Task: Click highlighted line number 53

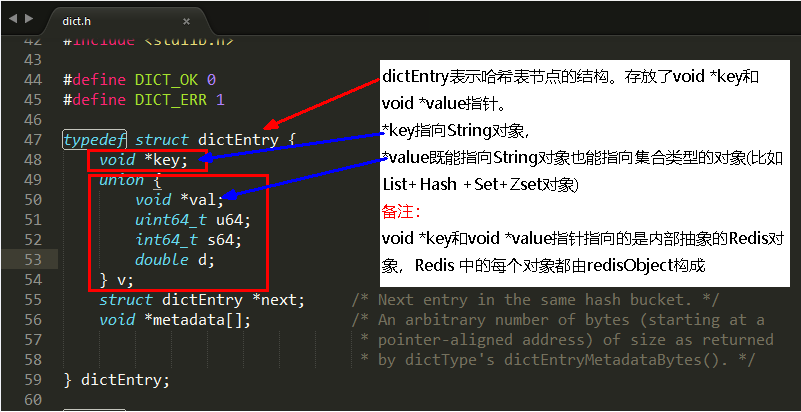Action: [x=33, y=260]
